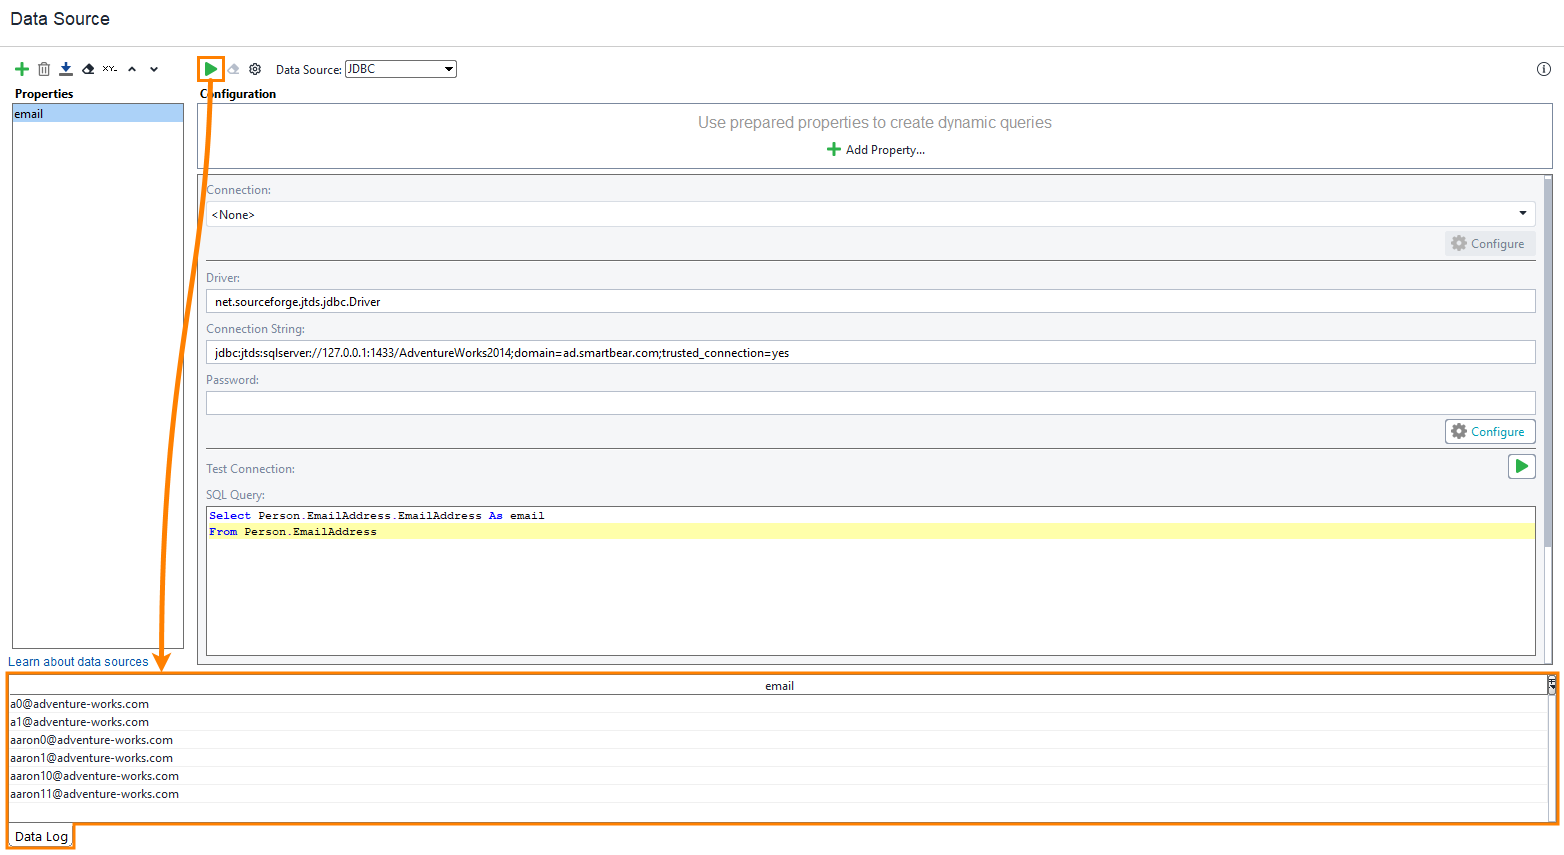Run Test Connection with the play icon
The height and width of the screenshot is (855, 1564).
tap(1522, 466)
